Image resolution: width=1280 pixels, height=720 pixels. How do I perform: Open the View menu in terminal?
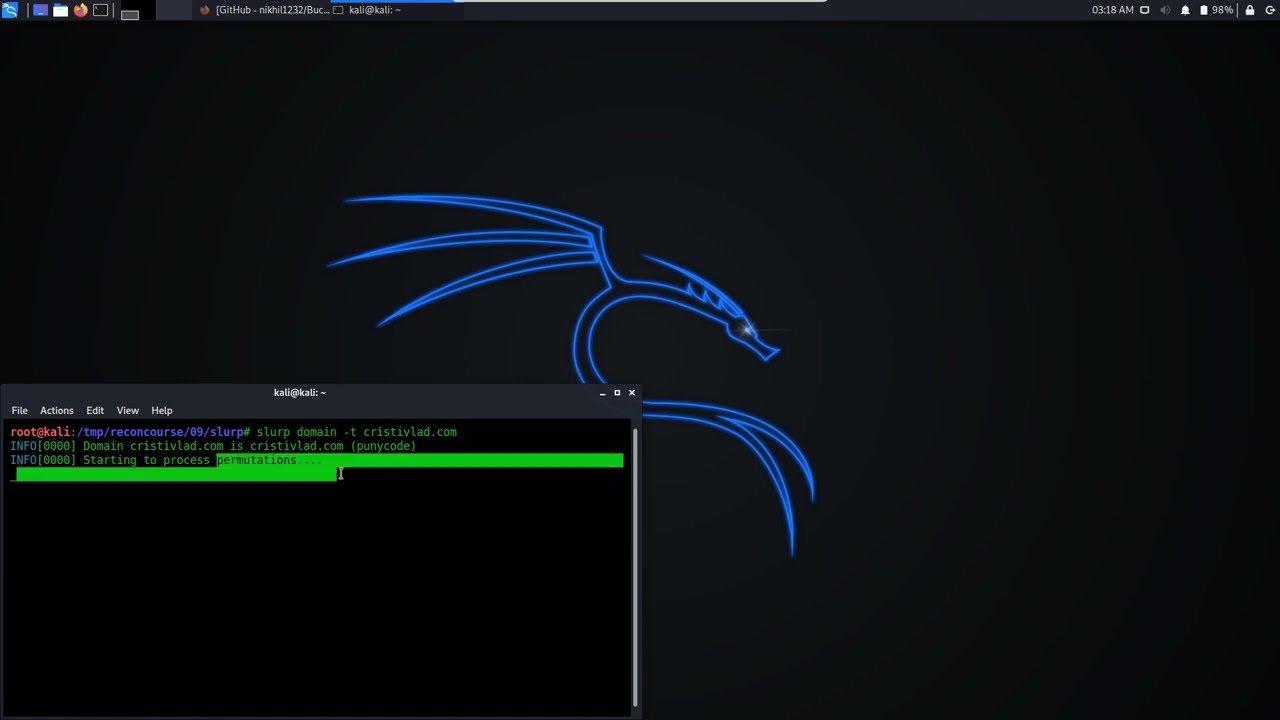127,410
